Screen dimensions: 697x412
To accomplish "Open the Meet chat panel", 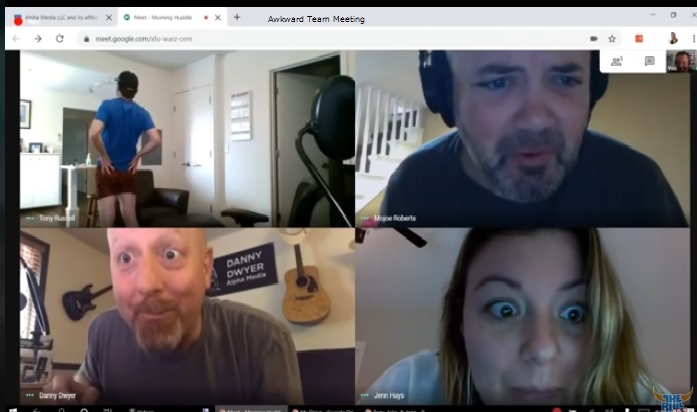I will pyautogui.click(x=649, y=61).
